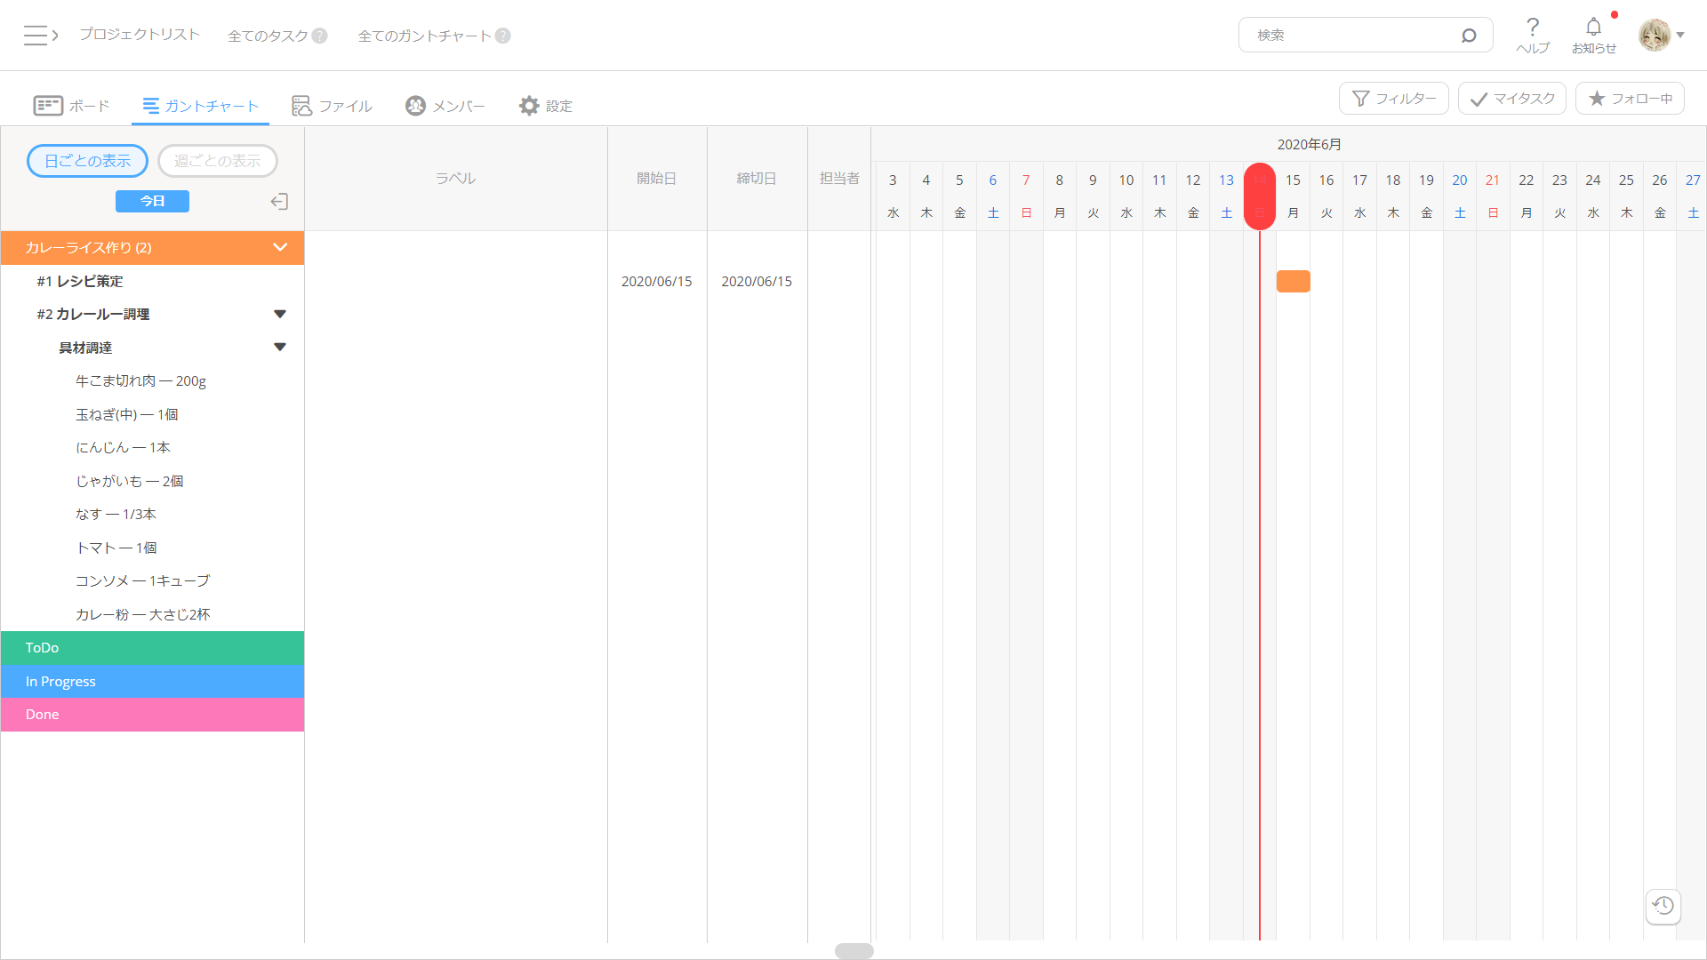Switch to 週ごとの表示 view
Viewport: 1707px width, 960px height.
218,161
